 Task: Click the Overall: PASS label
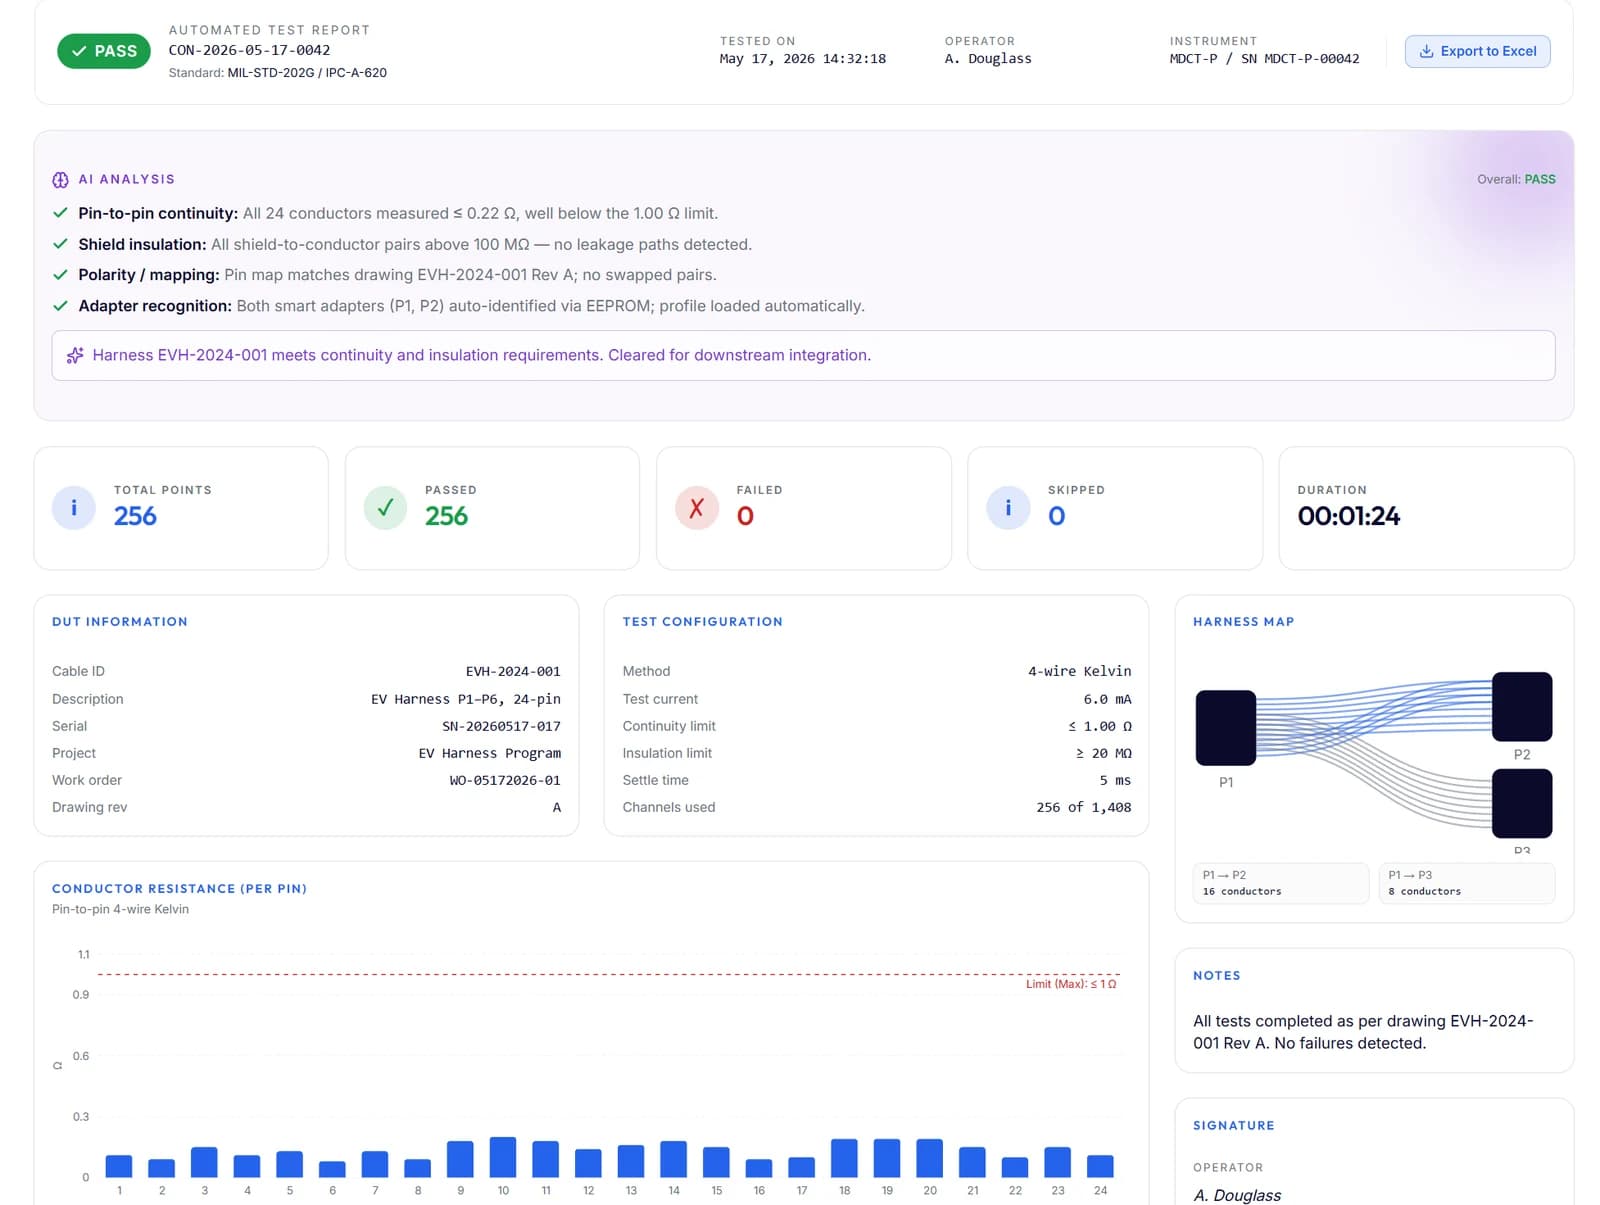click(1516, 179)
